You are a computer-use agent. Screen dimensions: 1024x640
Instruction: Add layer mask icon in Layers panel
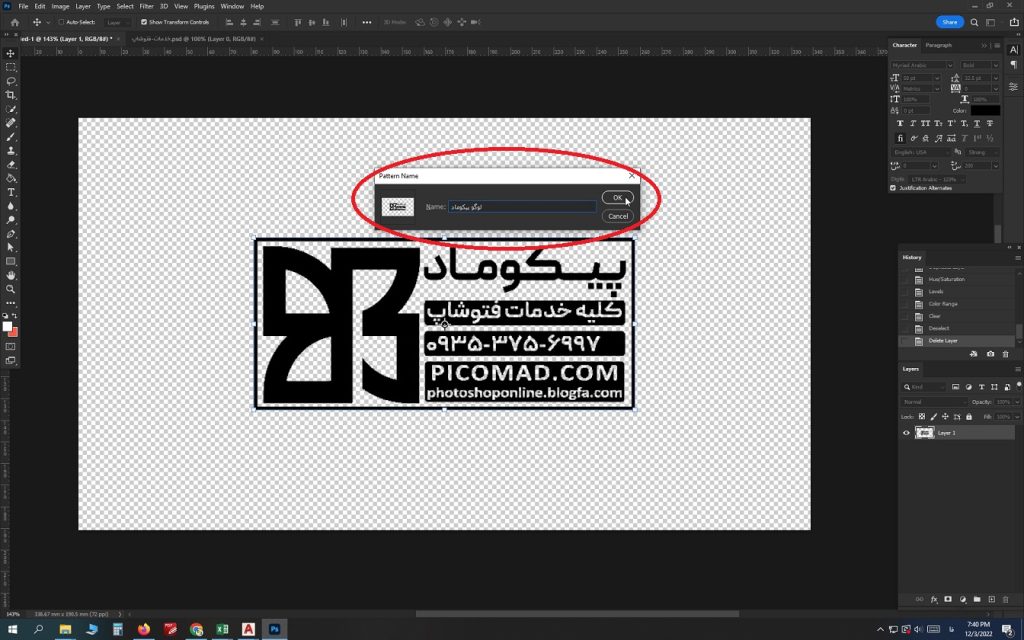point(948,600)
